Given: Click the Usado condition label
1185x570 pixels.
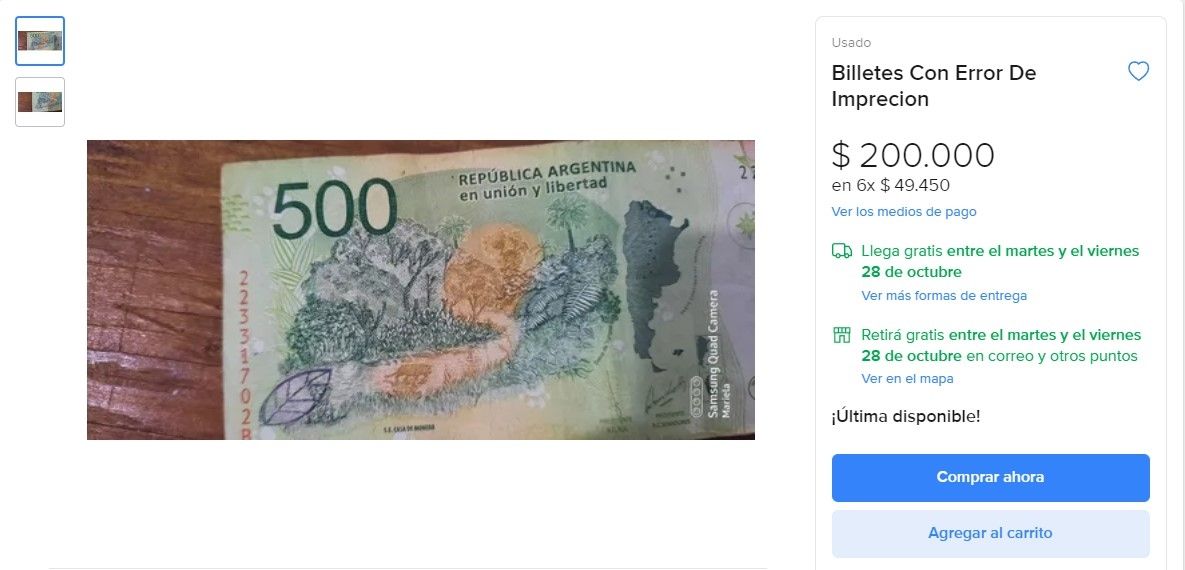Looking at the screenshot, I should click(851, 43).
